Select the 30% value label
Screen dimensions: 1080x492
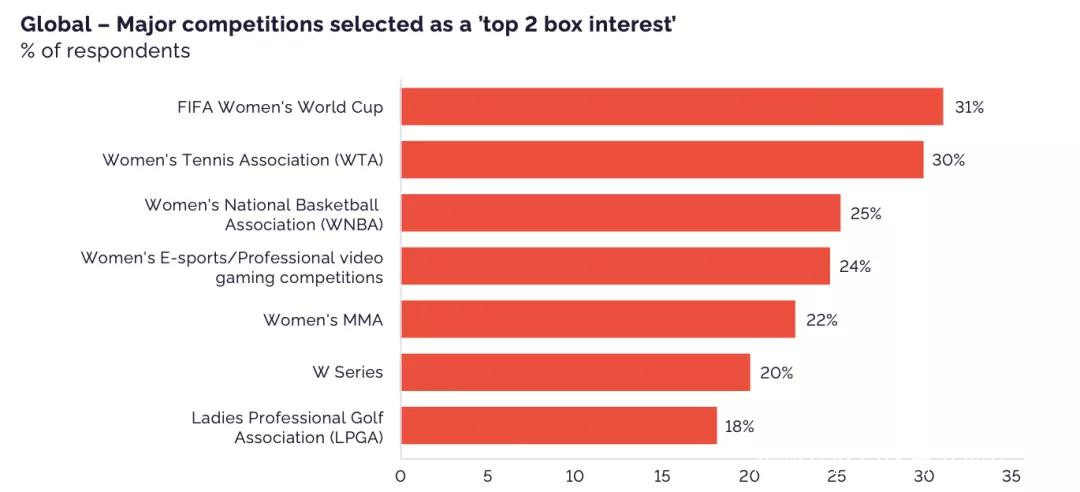(x=949, y=160)
